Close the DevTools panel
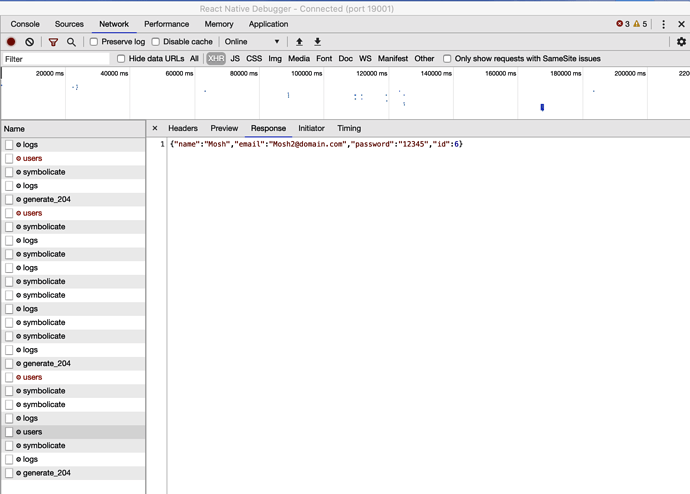Viewport: 690px width, 494px height. pos(681,24)
